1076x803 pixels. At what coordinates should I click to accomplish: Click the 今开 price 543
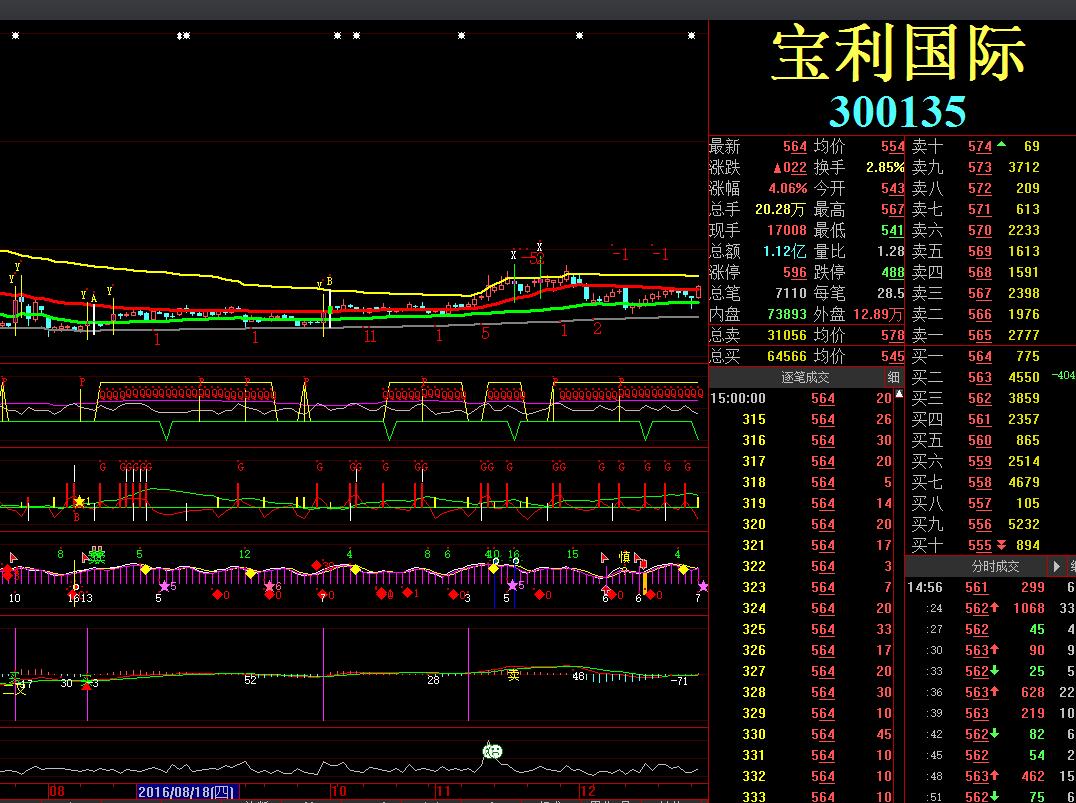893,188
